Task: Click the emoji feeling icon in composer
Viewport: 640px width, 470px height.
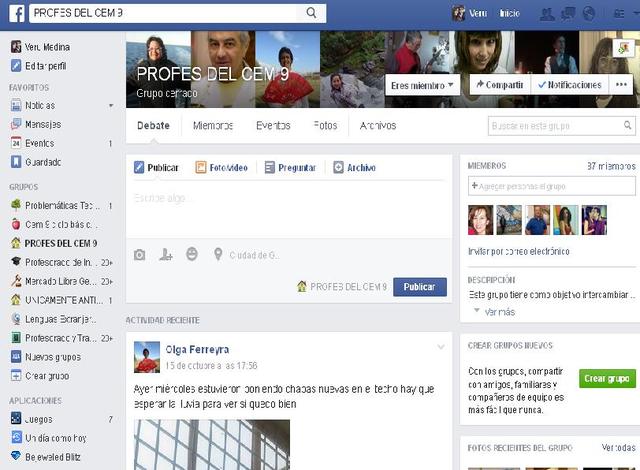Action: [191, 254]
